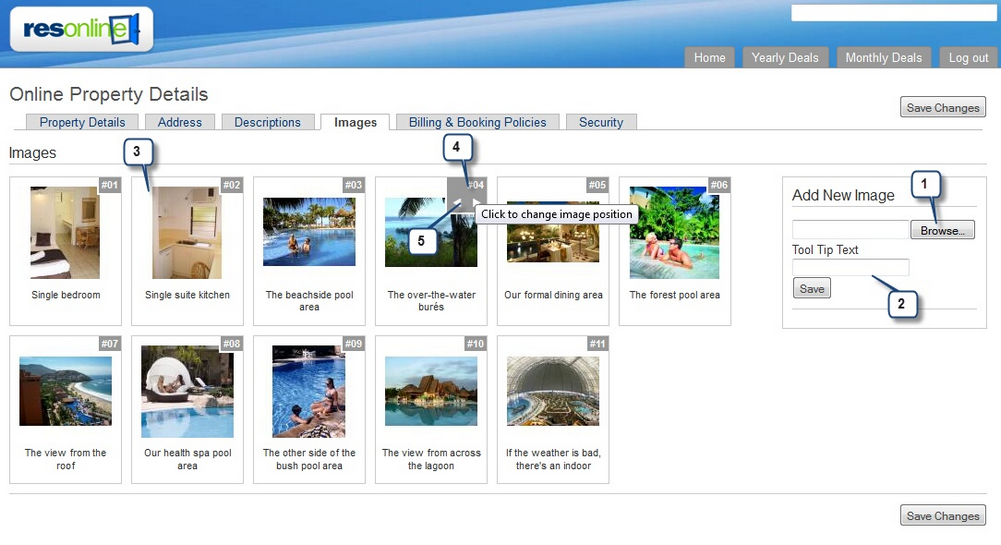This screenshot has height=545, width=1001.
Task: Click Log out in navigation
Action: [x=968, y=57]
